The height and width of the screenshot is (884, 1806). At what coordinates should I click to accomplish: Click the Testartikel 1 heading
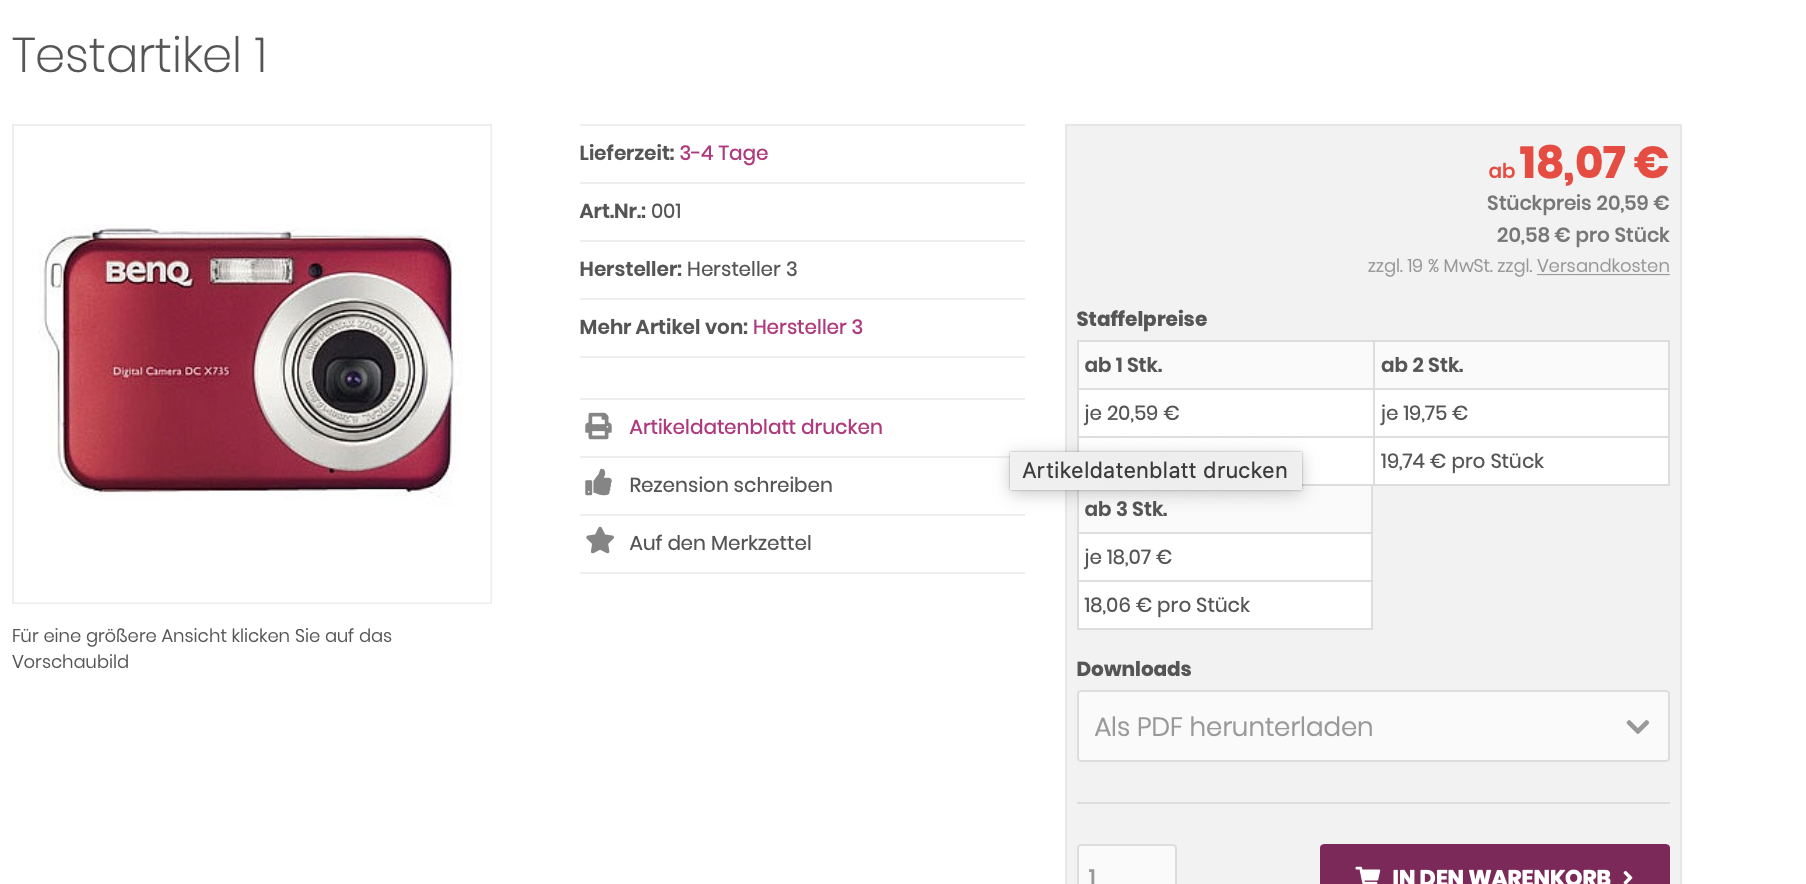pyautogui.click(x=140, y=55)
